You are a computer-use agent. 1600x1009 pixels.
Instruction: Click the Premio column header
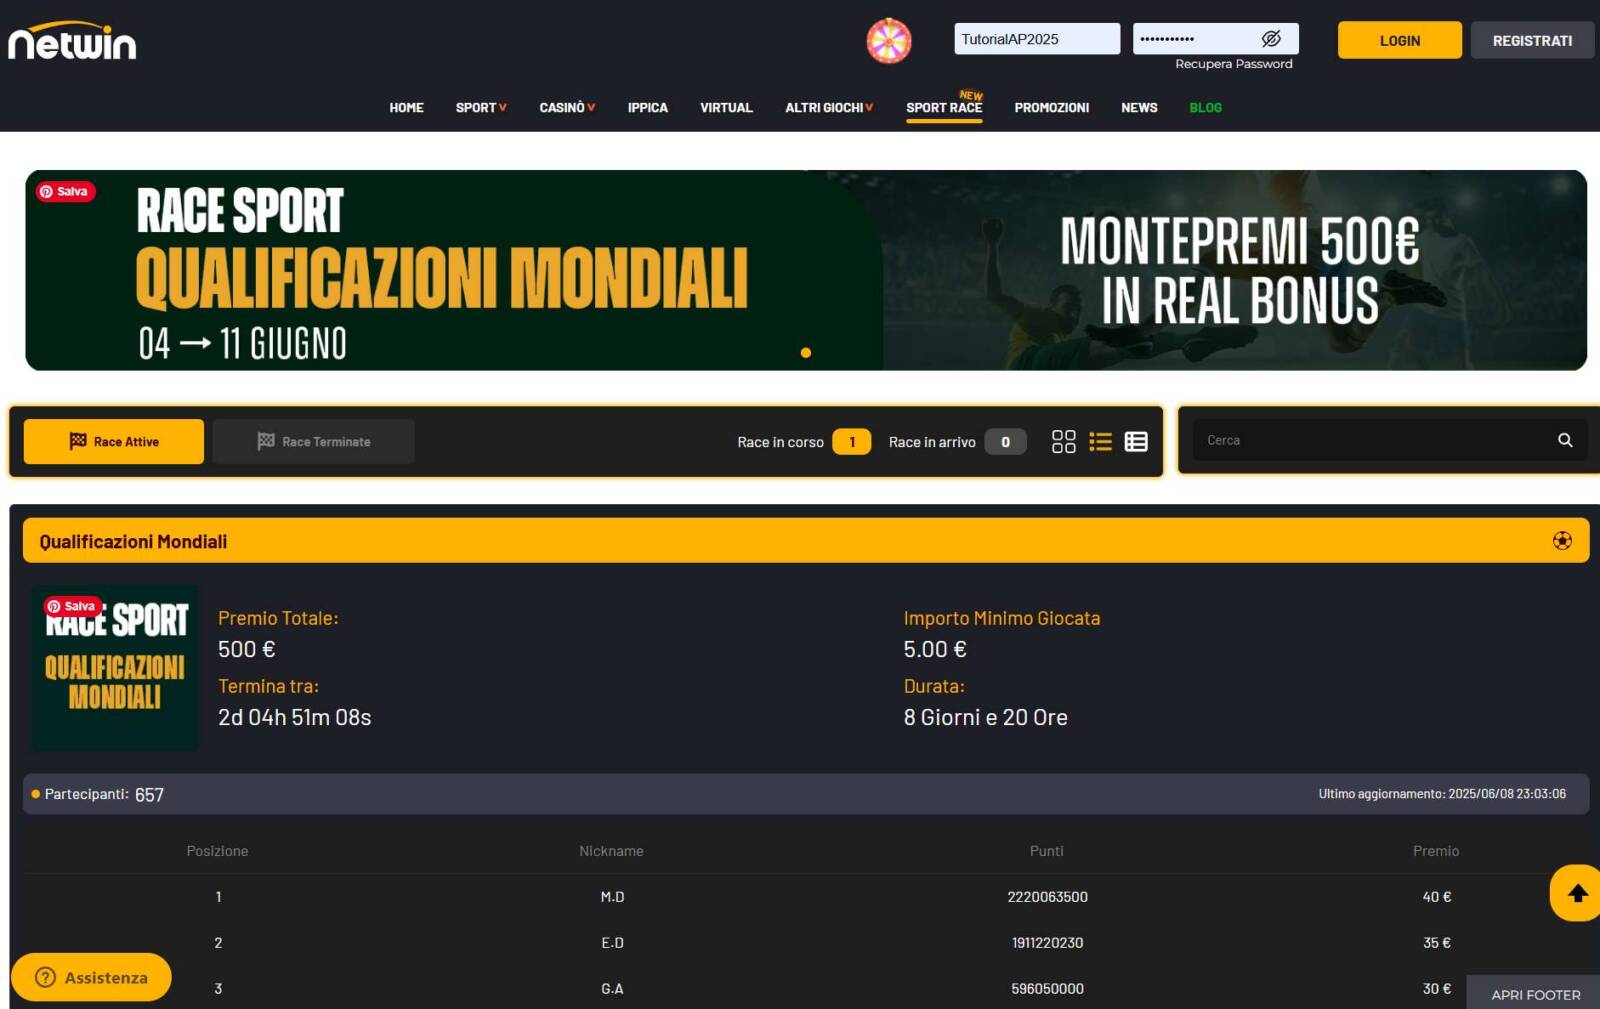pyautogui.click(x=1436, y=851)
